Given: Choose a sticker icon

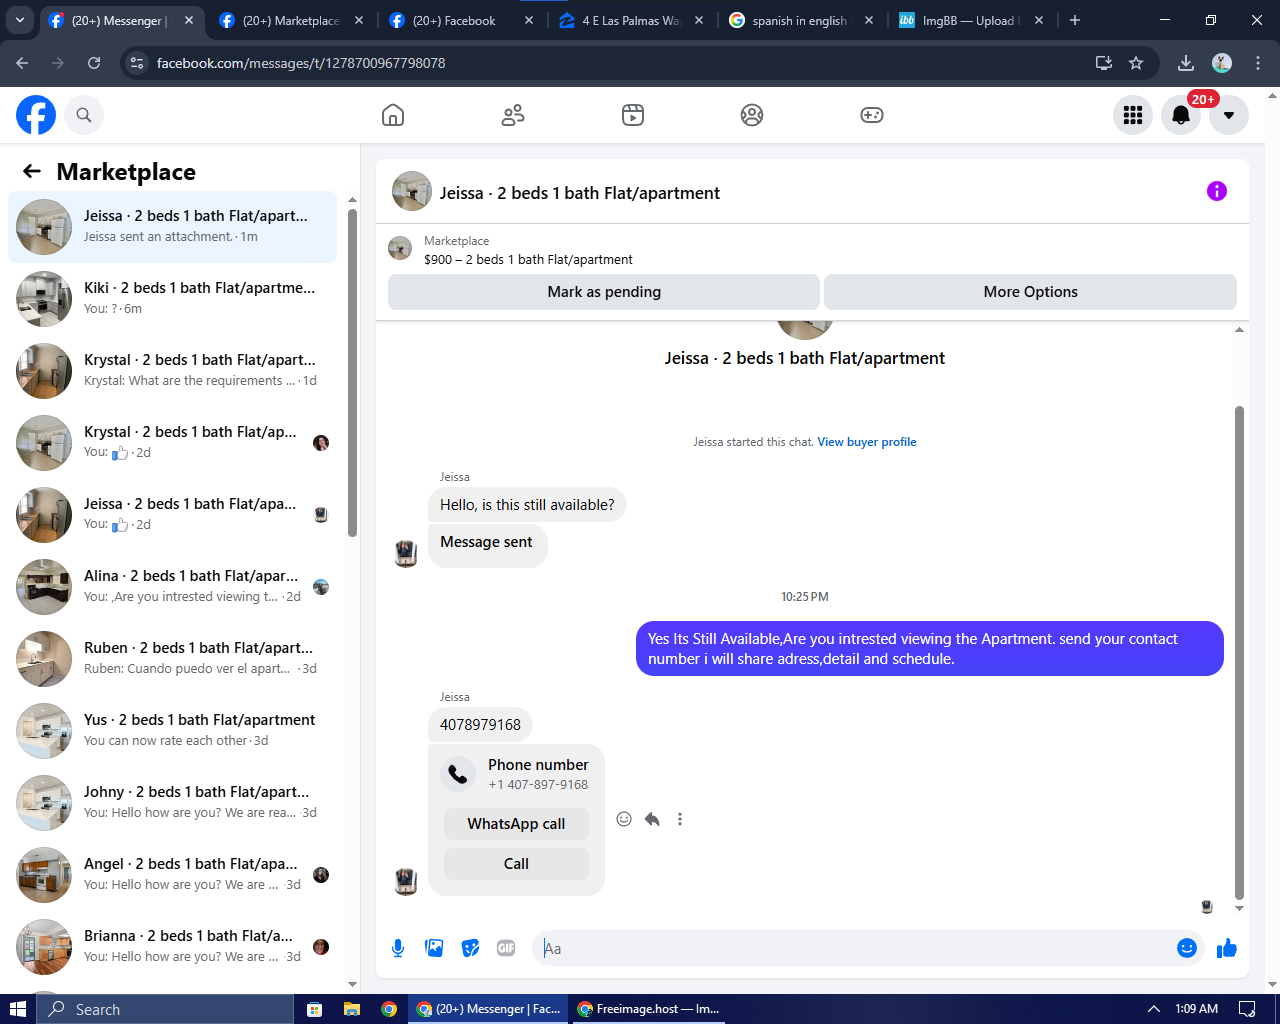Looking at the screenshot, I should click(470, 948).
